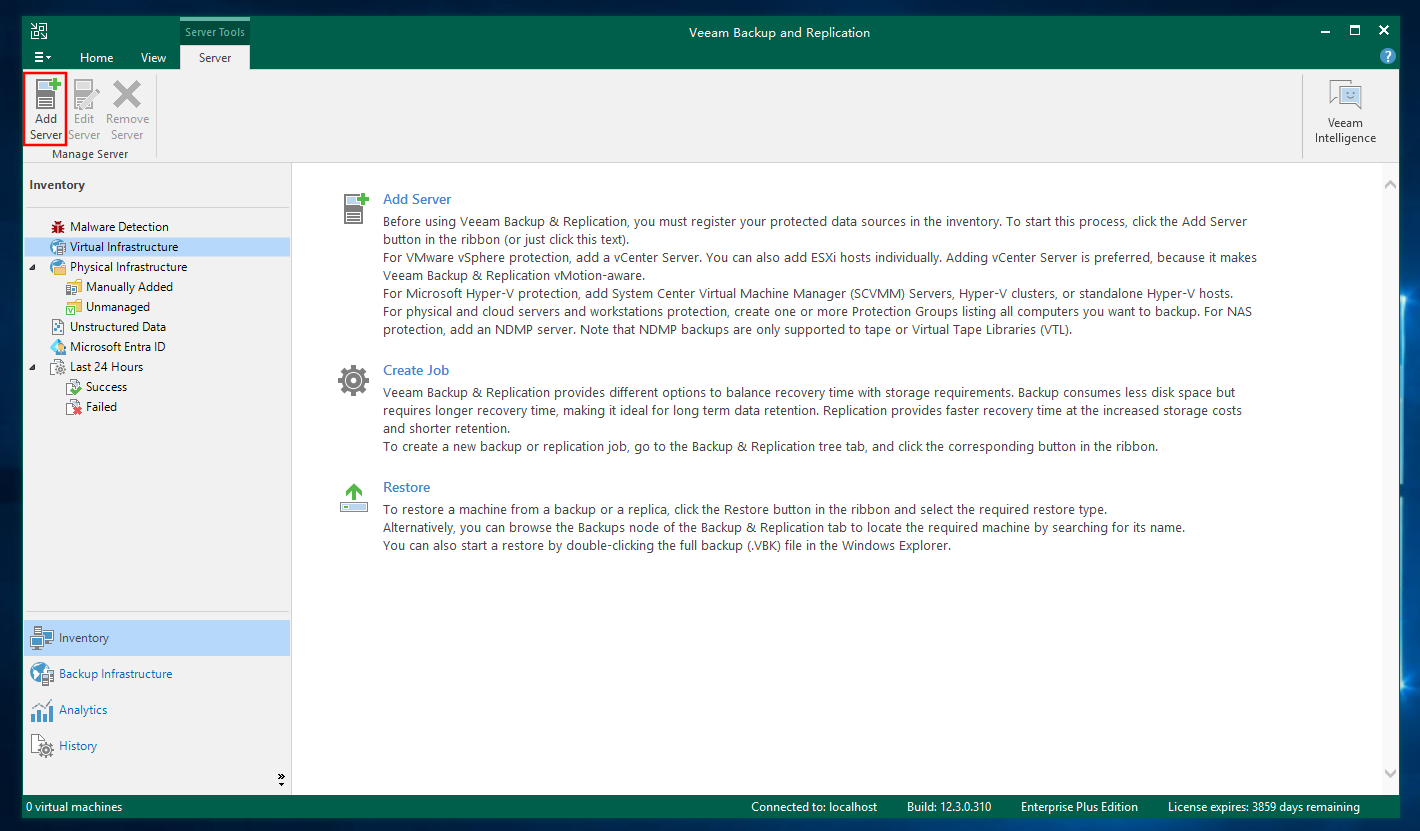Select Unstructured Data node
The width and height of the screenshot is (1420, 831).
pyautogui.click(x=118, y=327)
